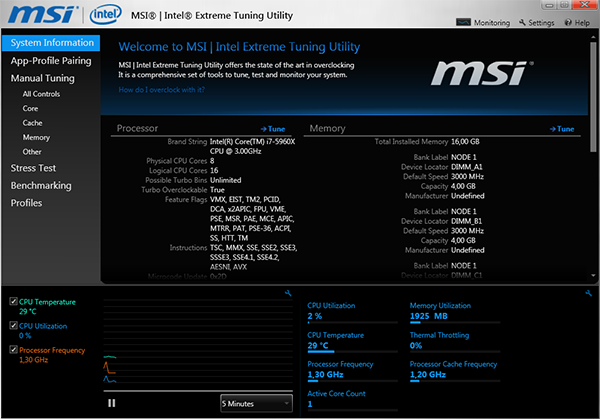Click scrollbar up arrow in info panel
Viewport: 600px width, 419px height.
(593, 37)
